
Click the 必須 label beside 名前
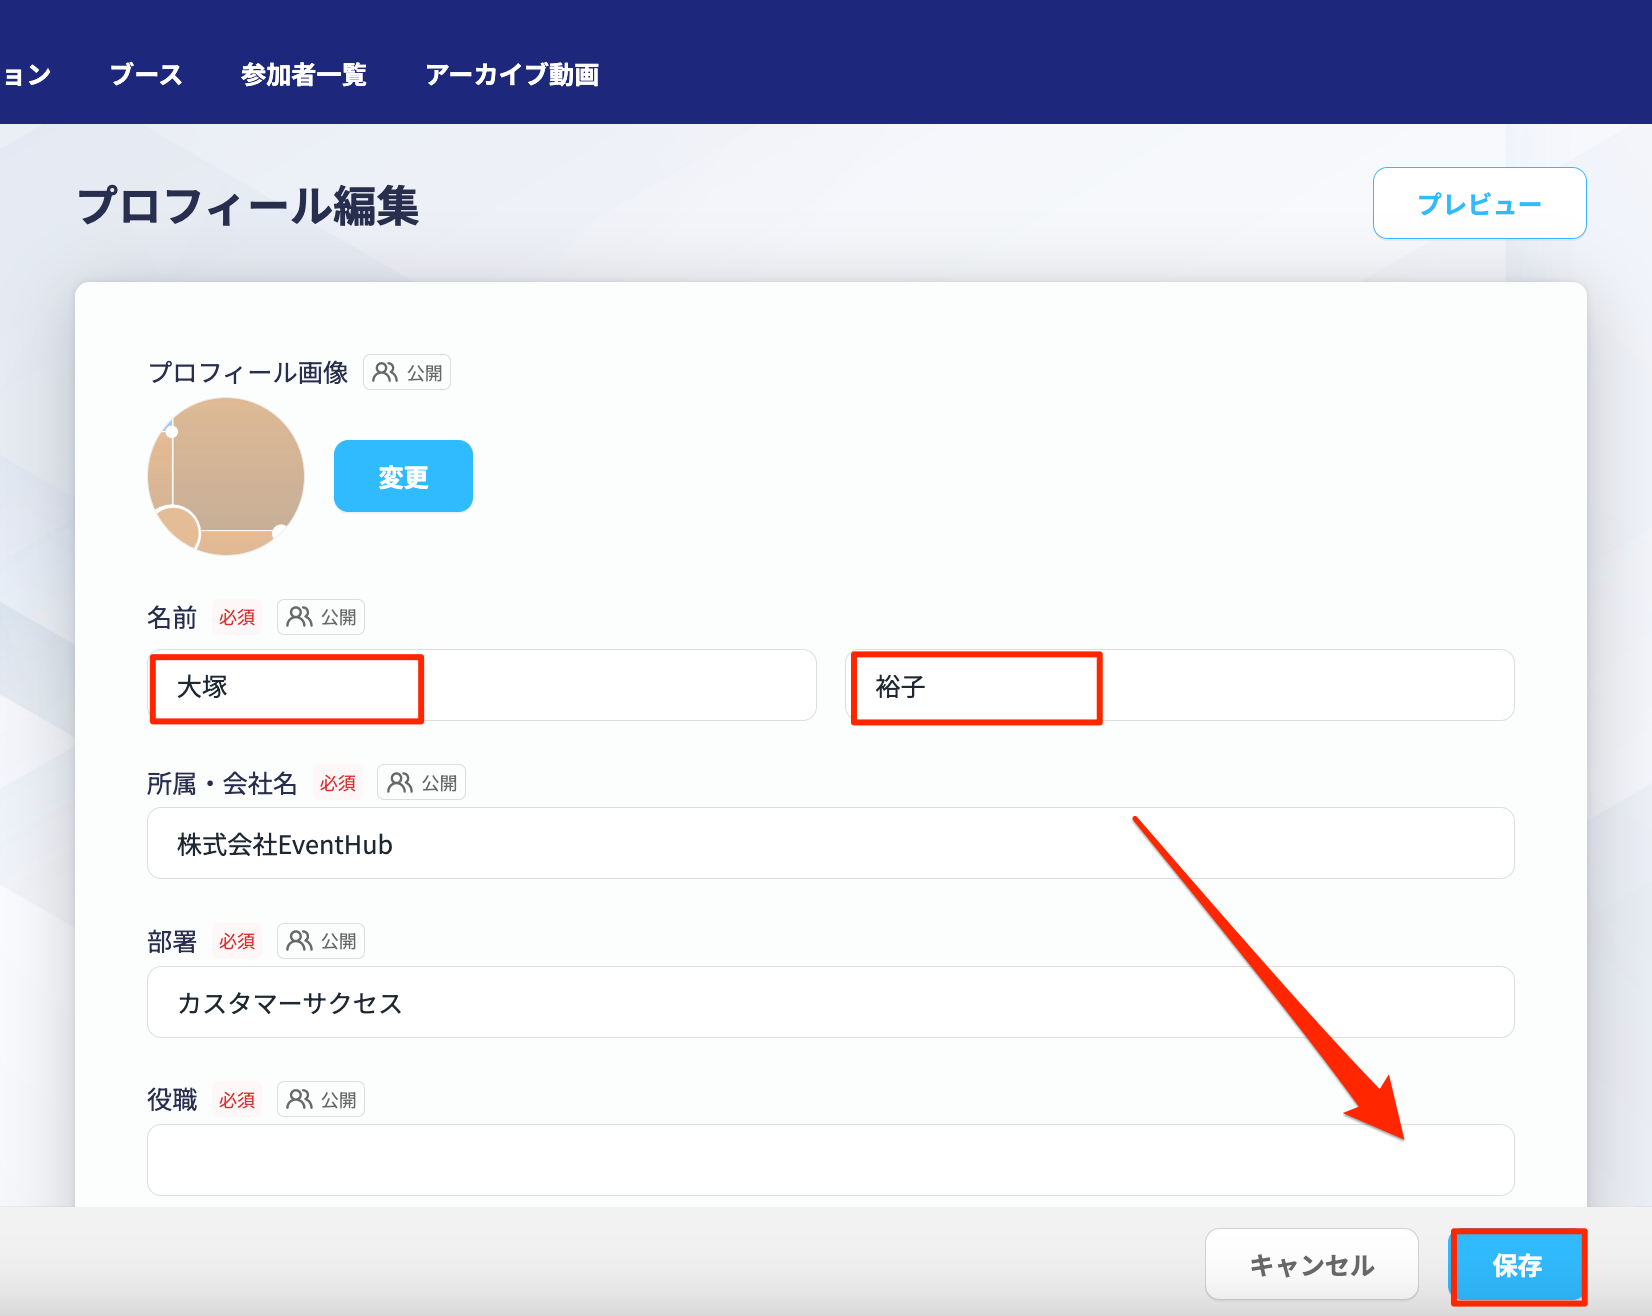237,617
